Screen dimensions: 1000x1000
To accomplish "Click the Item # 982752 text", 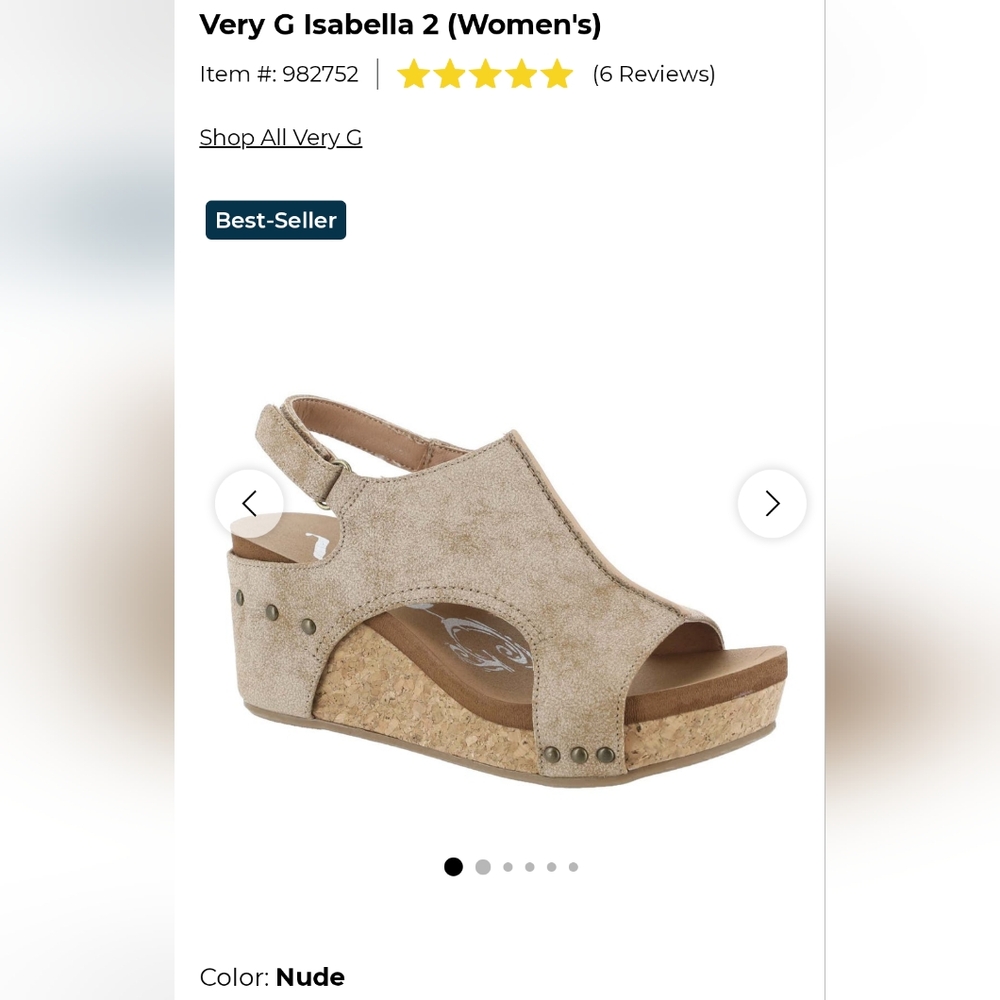I will click(279, 73).
